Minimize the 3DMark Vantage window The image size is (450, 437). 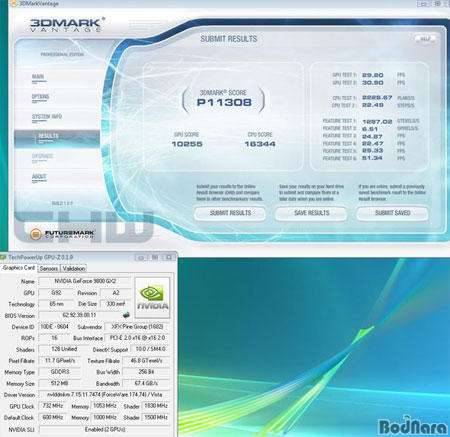424,4
